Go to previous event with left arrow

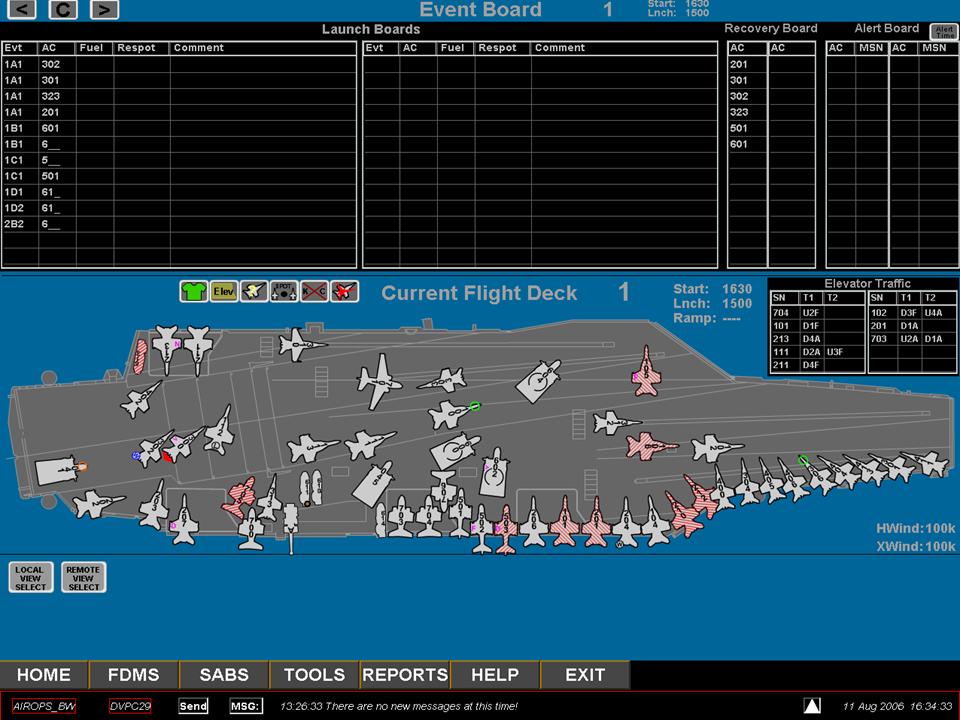pyautogui.click(x=25, y=10)
